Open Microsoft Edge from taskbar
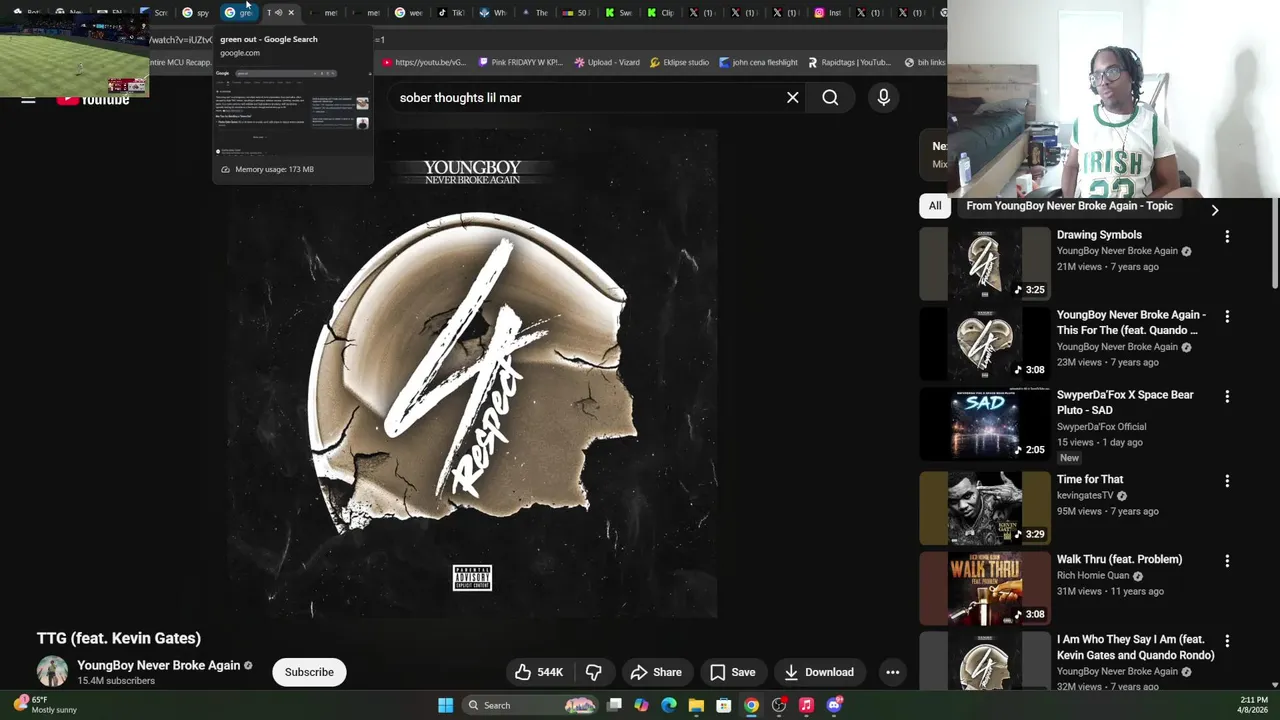This screenshot has width=1280, height=720. click(669, 705)
